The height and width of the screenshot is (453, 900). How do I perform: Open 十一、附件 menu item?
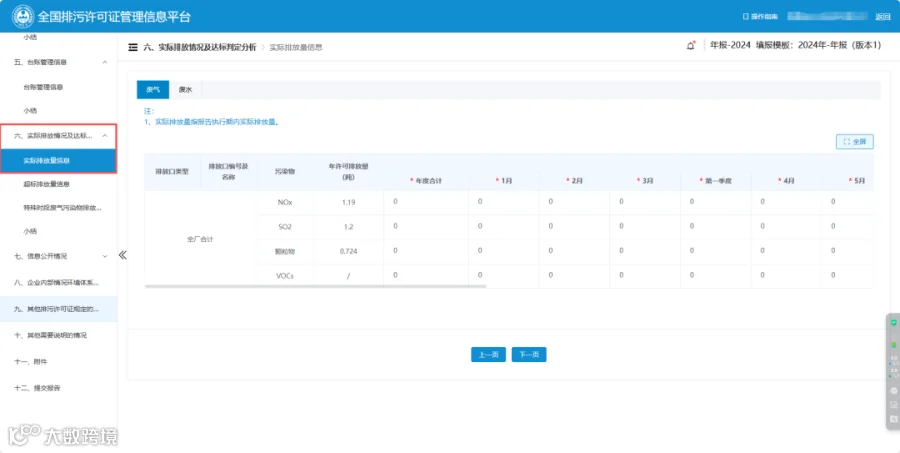pyautogui.click(x=30, y=362)
